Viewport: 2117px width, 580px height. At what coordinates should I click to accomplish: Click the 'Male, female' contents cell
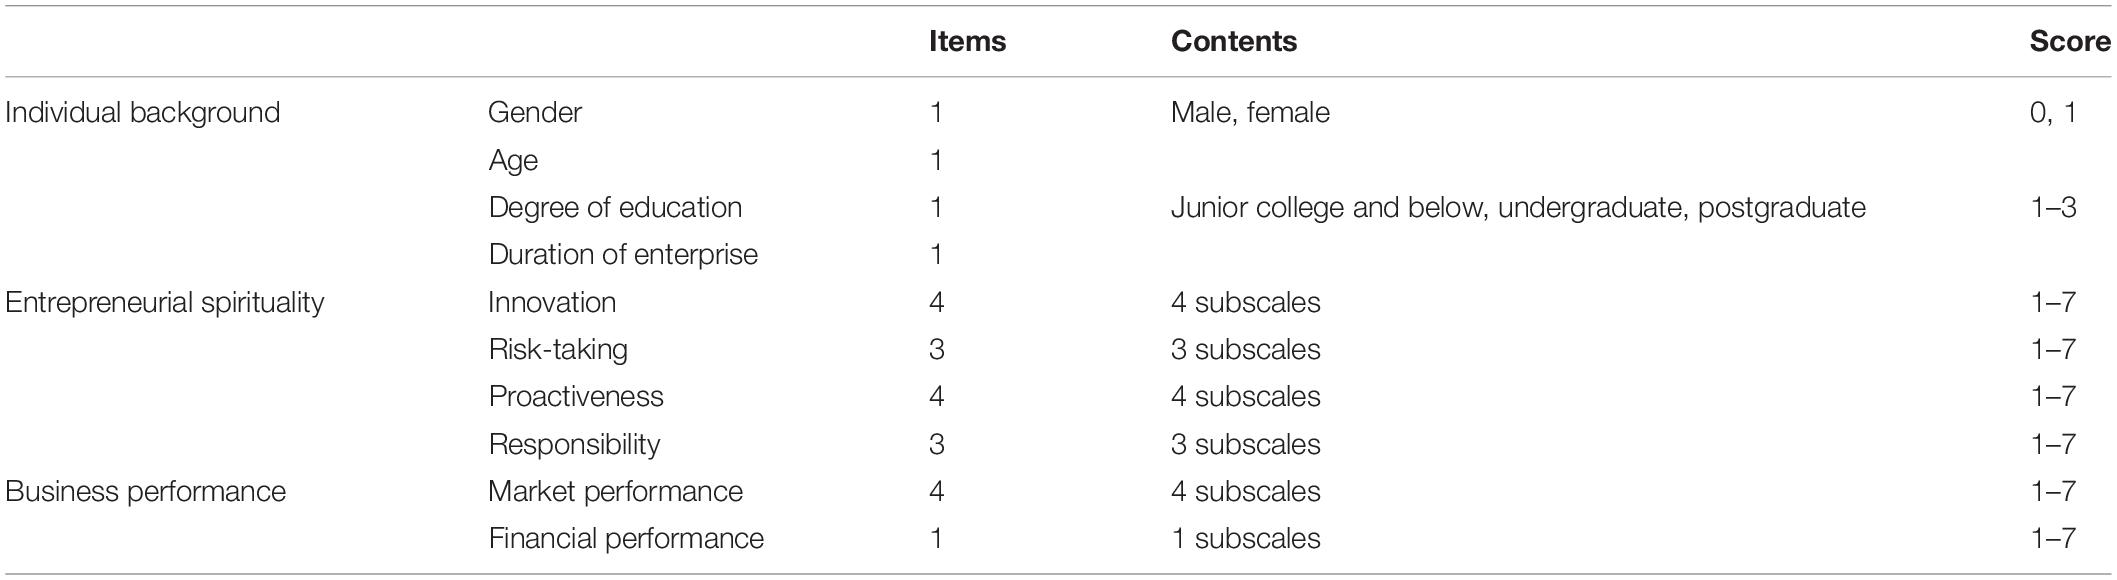1250,113
